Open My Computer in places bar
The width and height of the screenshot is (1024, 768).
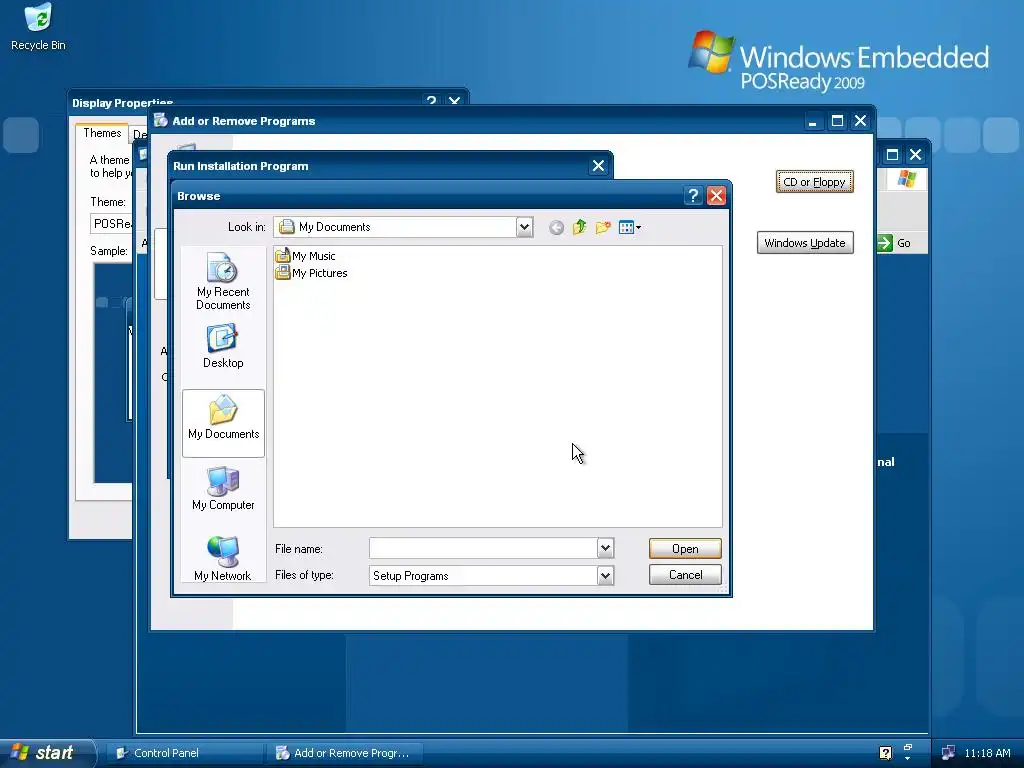coord(223,488)
